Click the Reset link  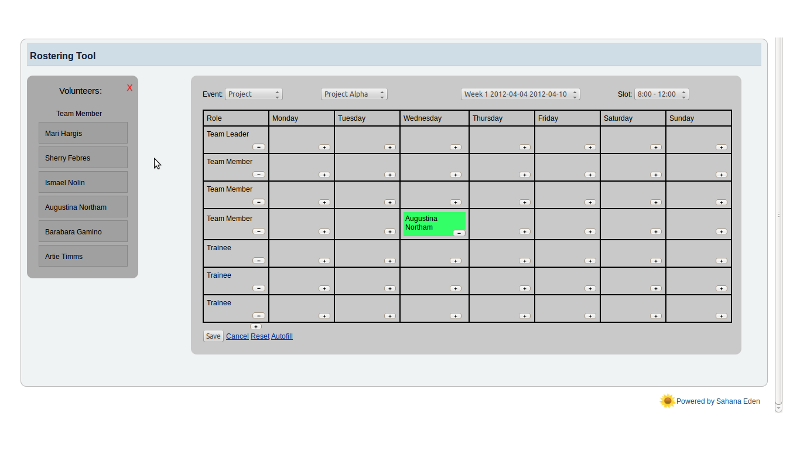(x=260, y=336)
